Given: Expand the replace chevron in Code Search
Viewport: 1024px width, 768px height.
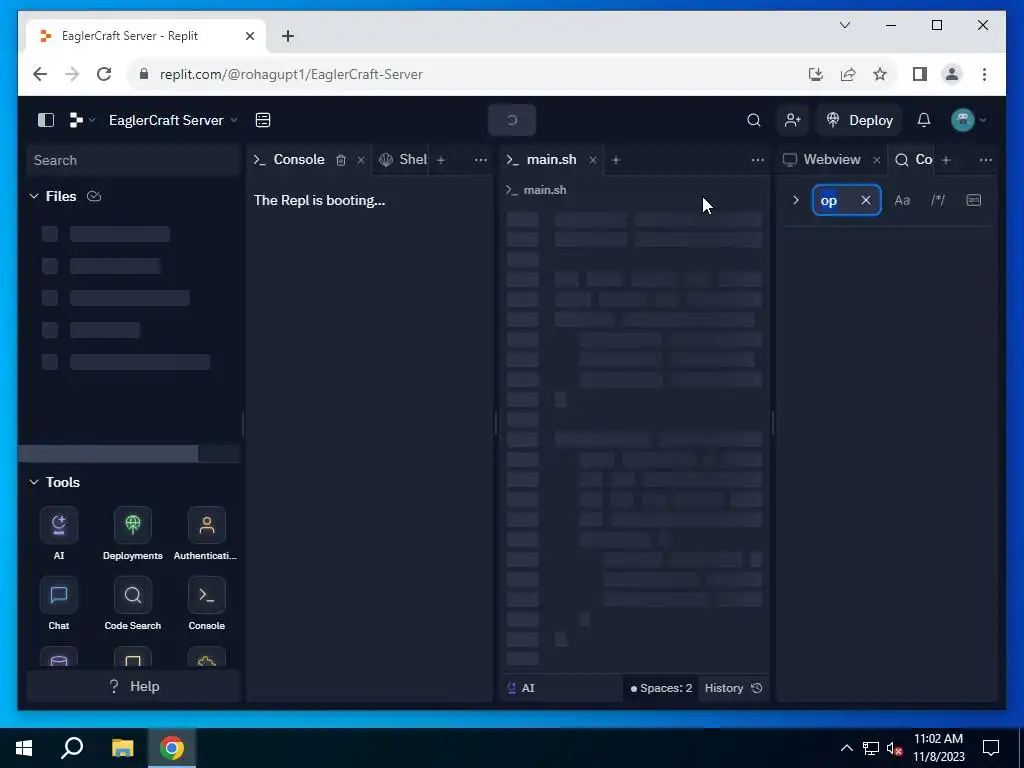Looking at the screenshot, I should pyautogui.click(x=795, y=200).
